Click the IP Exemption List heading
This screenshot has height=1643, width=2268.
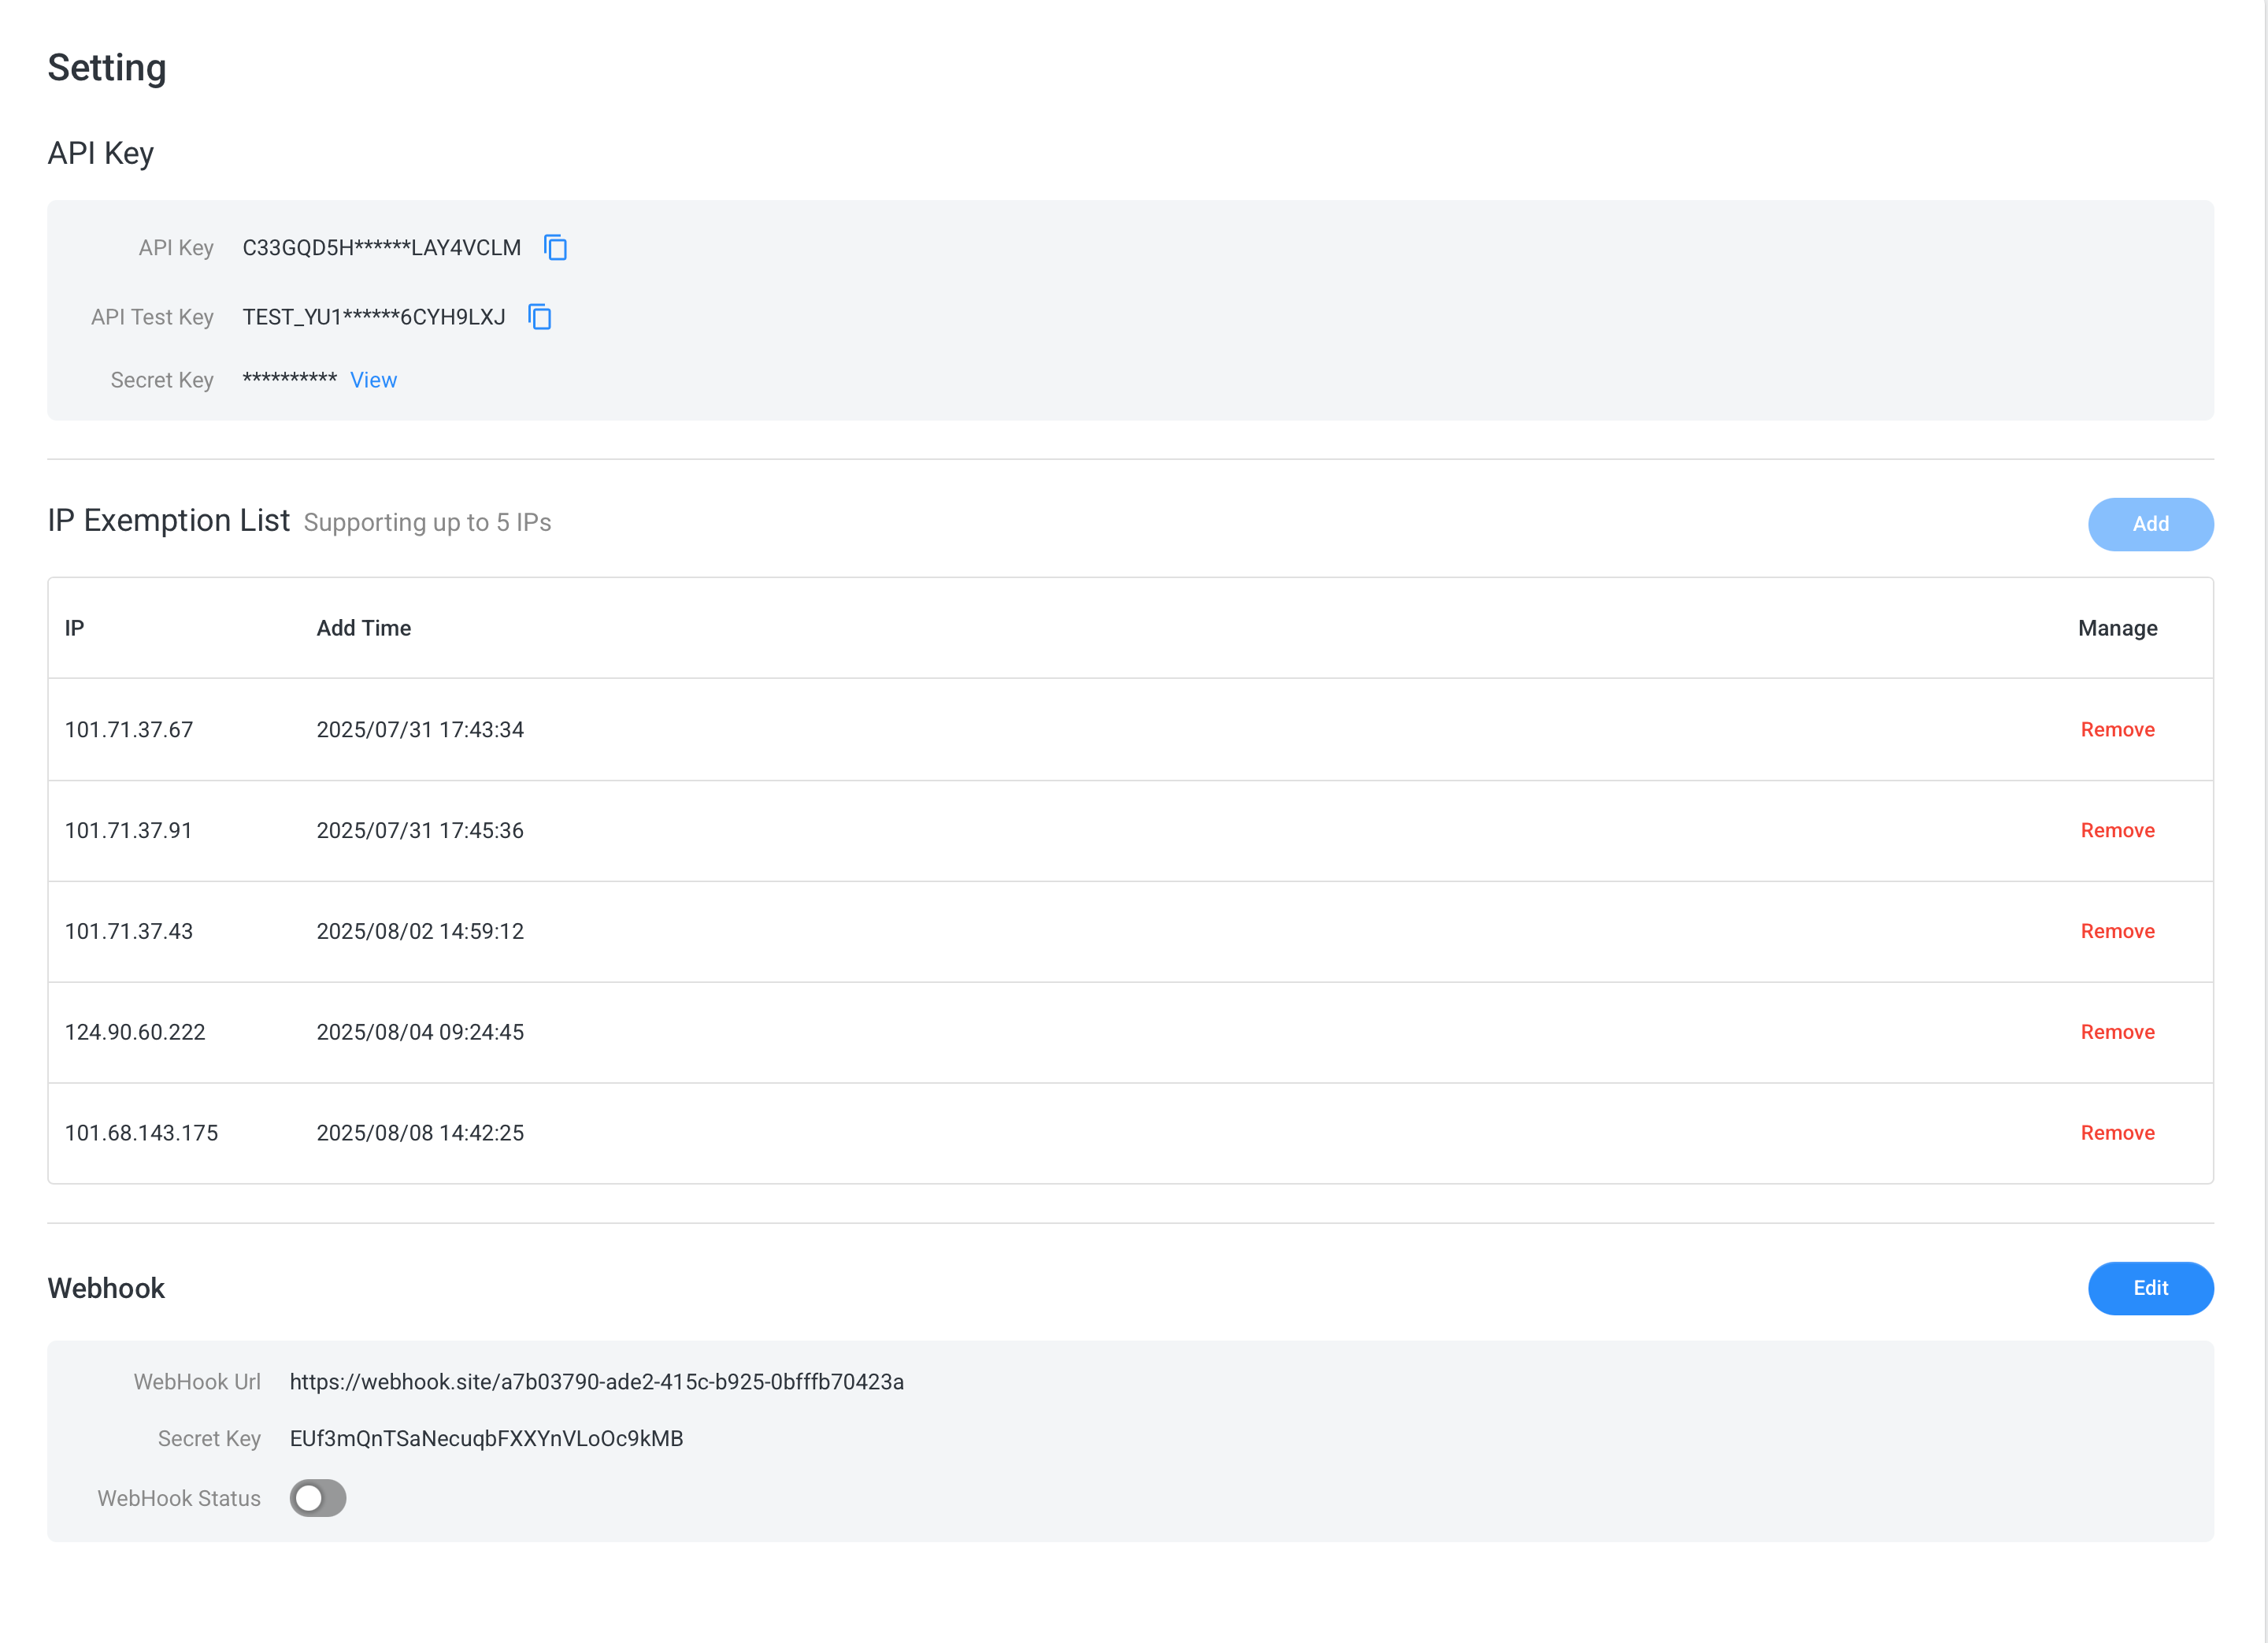(x=169, y=521)
